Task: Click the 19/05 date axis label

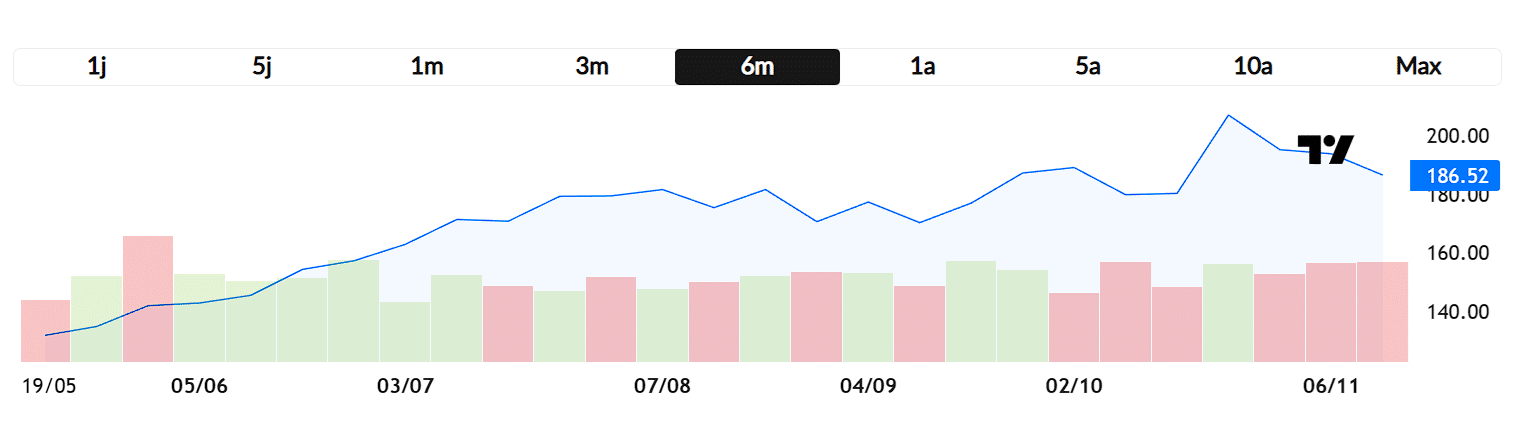Action: [x=49, y=387]
